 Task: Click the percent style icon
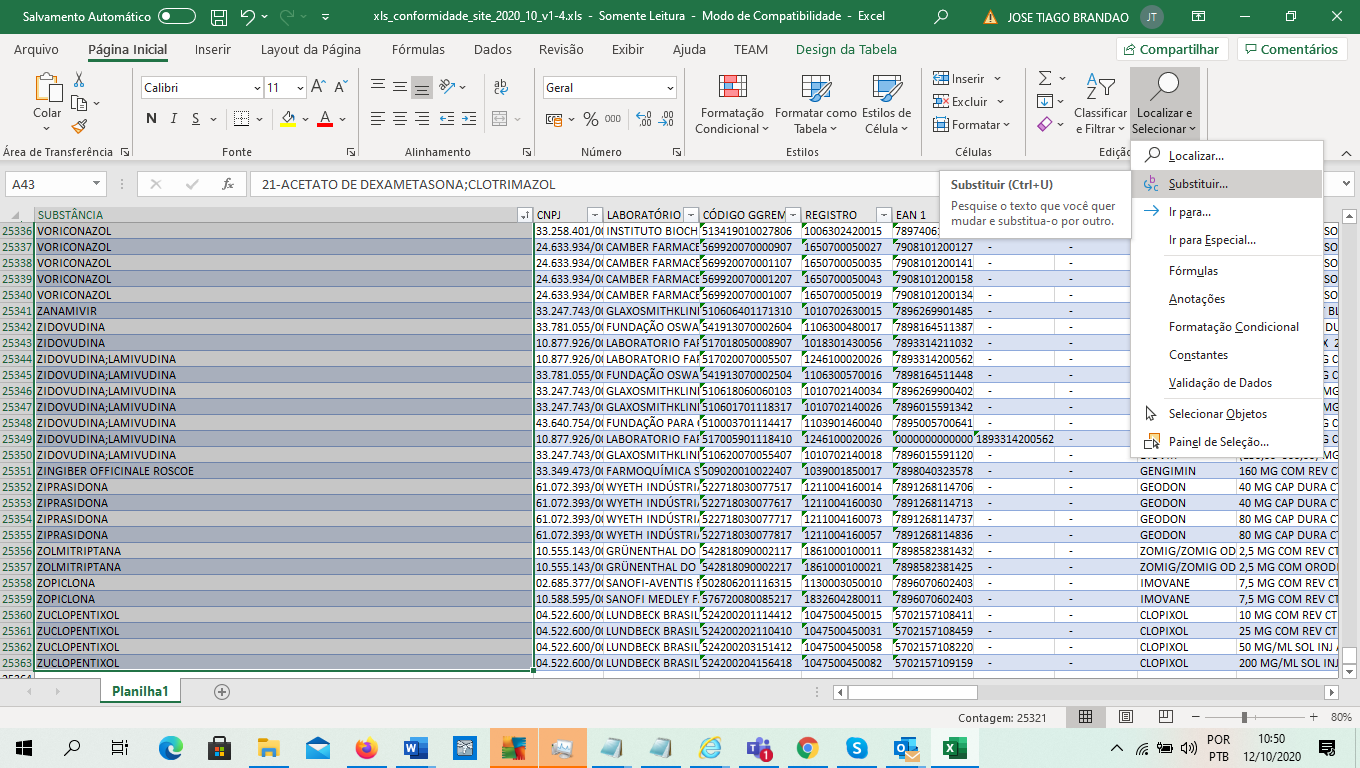coord(590,119)
